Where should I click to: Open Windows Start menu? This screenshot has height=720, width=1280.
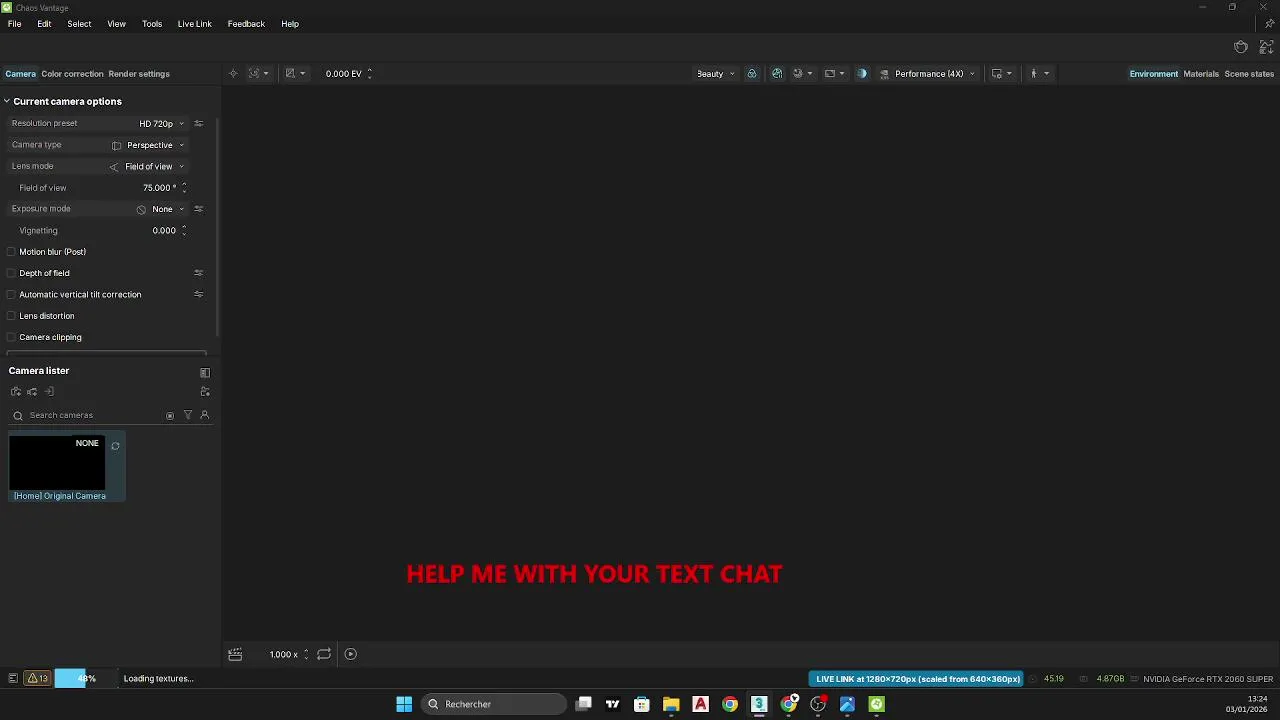(x=404, y=704)
